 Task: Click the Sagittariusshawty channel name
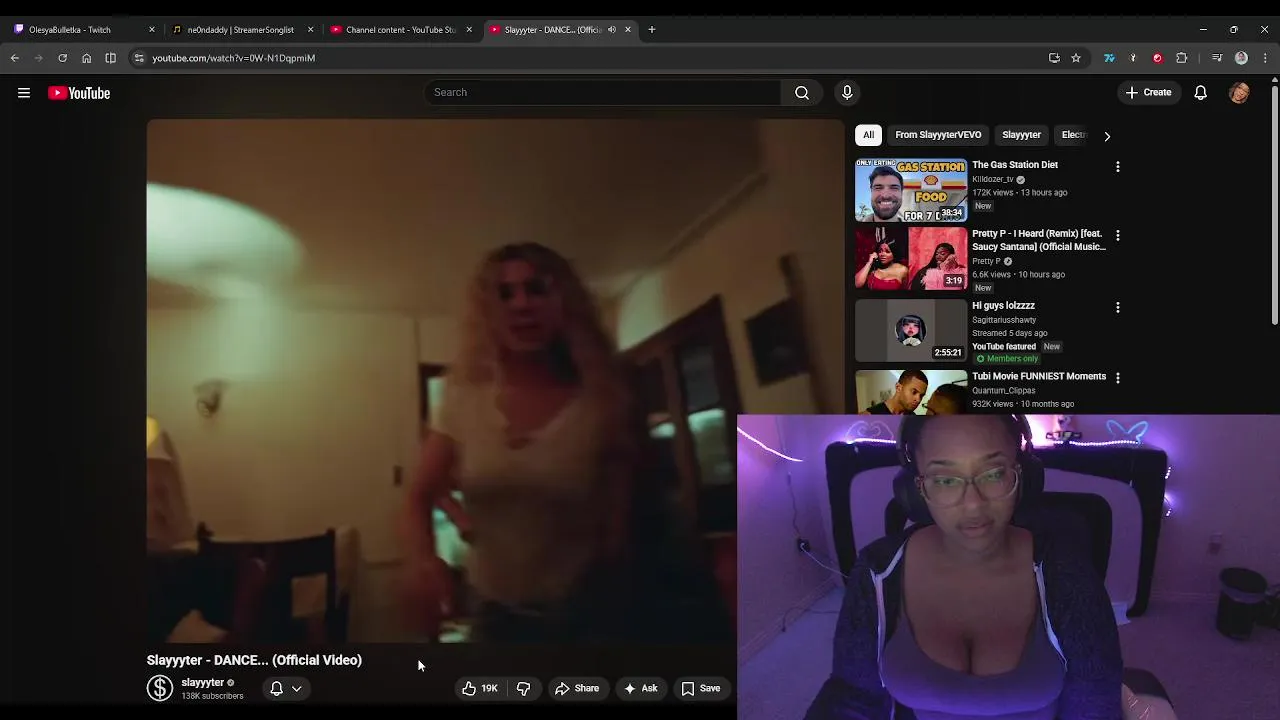[x=1004, y=320]
